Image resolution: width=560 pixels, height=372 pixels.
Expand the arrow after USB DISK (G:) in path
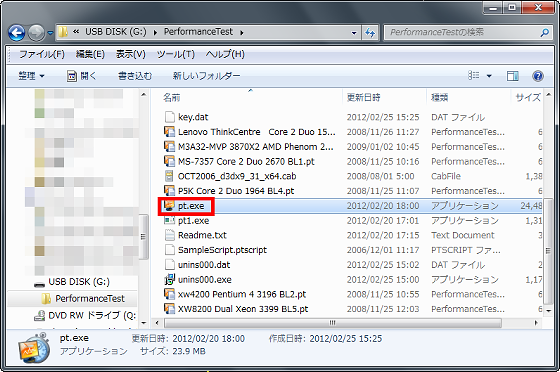[x=155, y=32]
